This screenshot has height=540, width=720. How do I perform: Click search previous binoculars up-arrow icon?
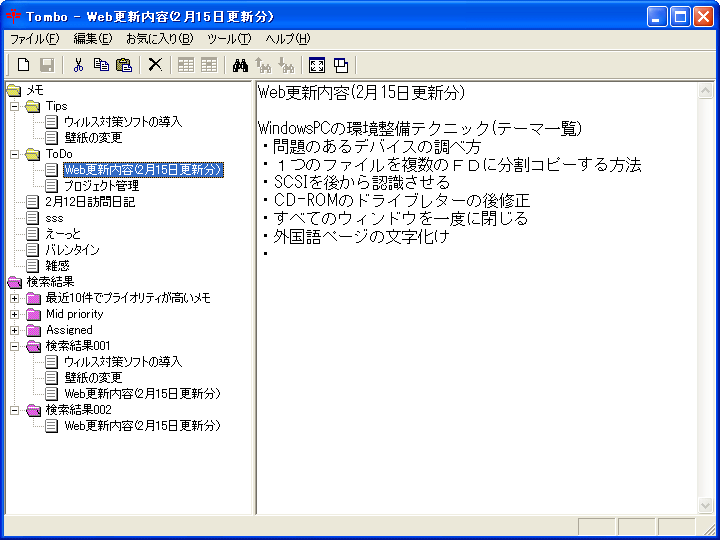[x=263, y=65]
